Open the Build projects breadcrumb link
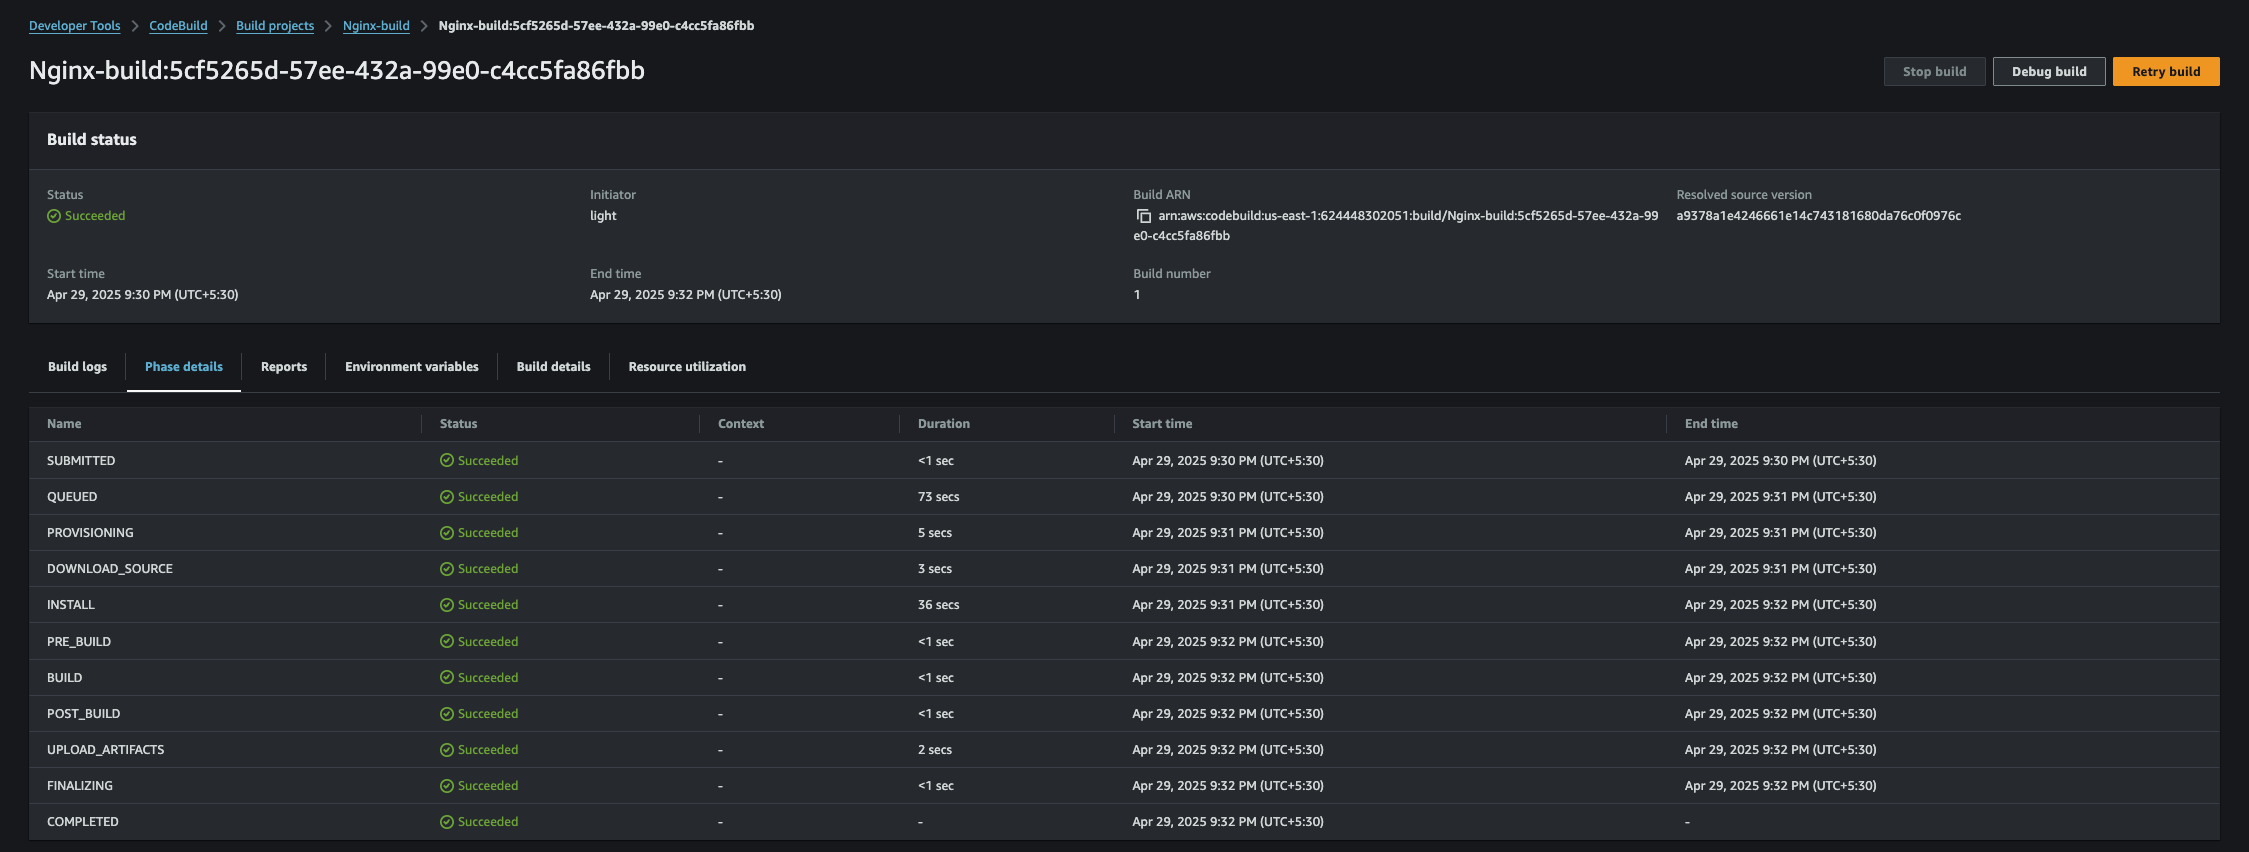The height and width of the screenshot is (852, 2249). [275, 26]
